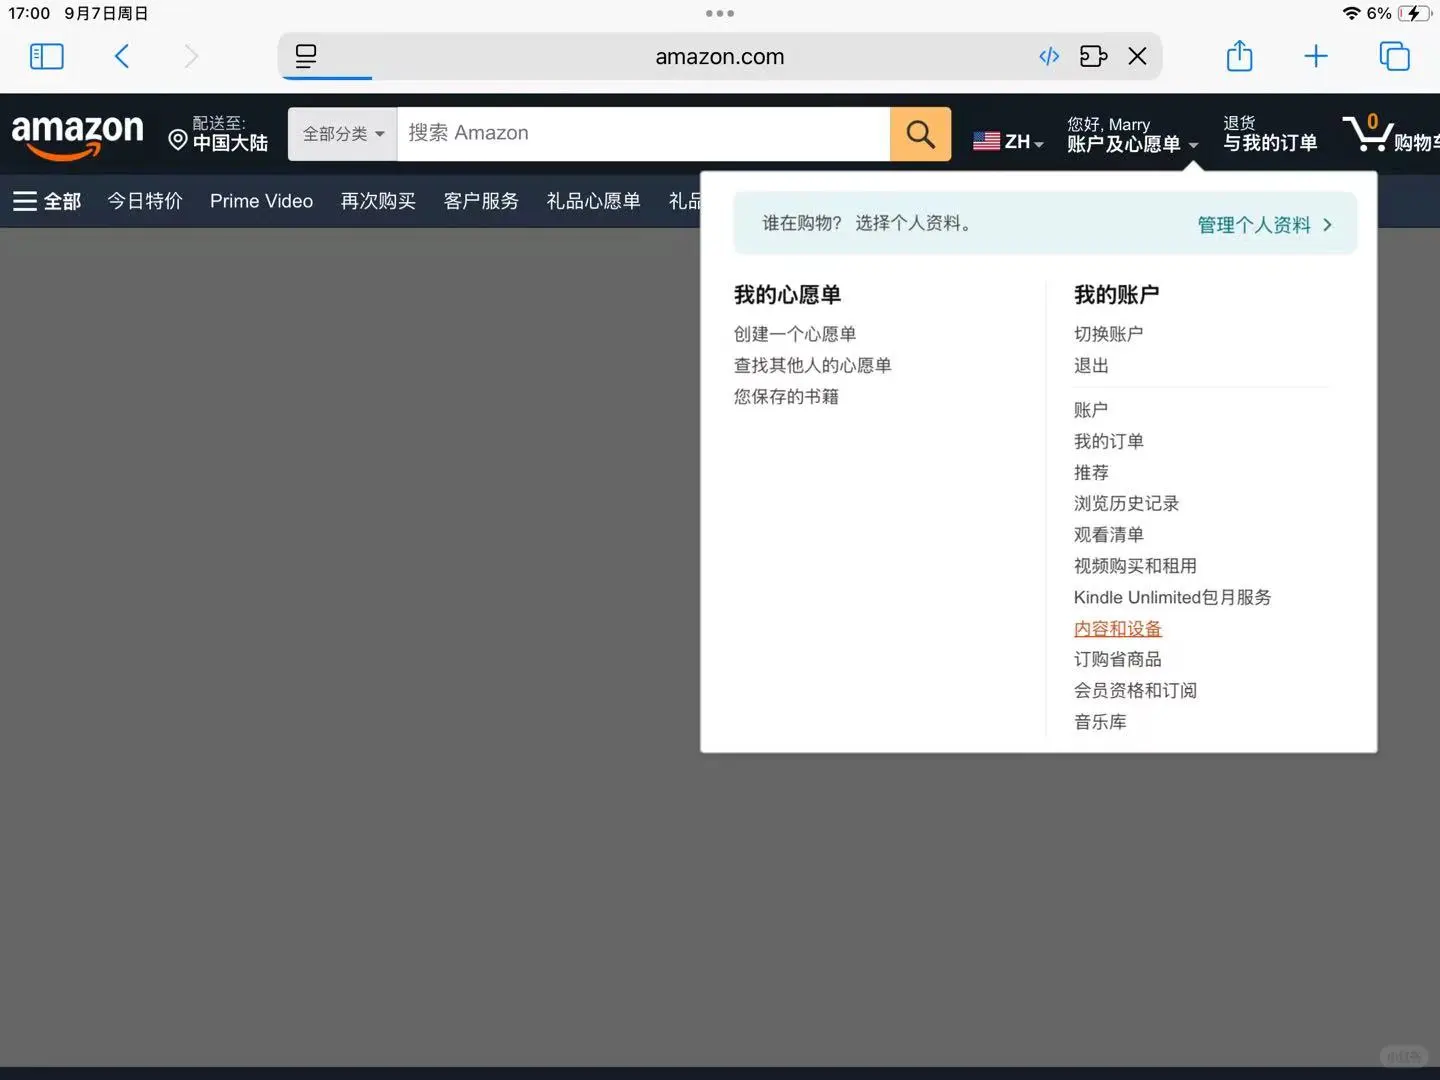The width and height of the screenshot is (1440, 1080).
Task: Open Prime Video in nav bar
Action: point(261,201)
